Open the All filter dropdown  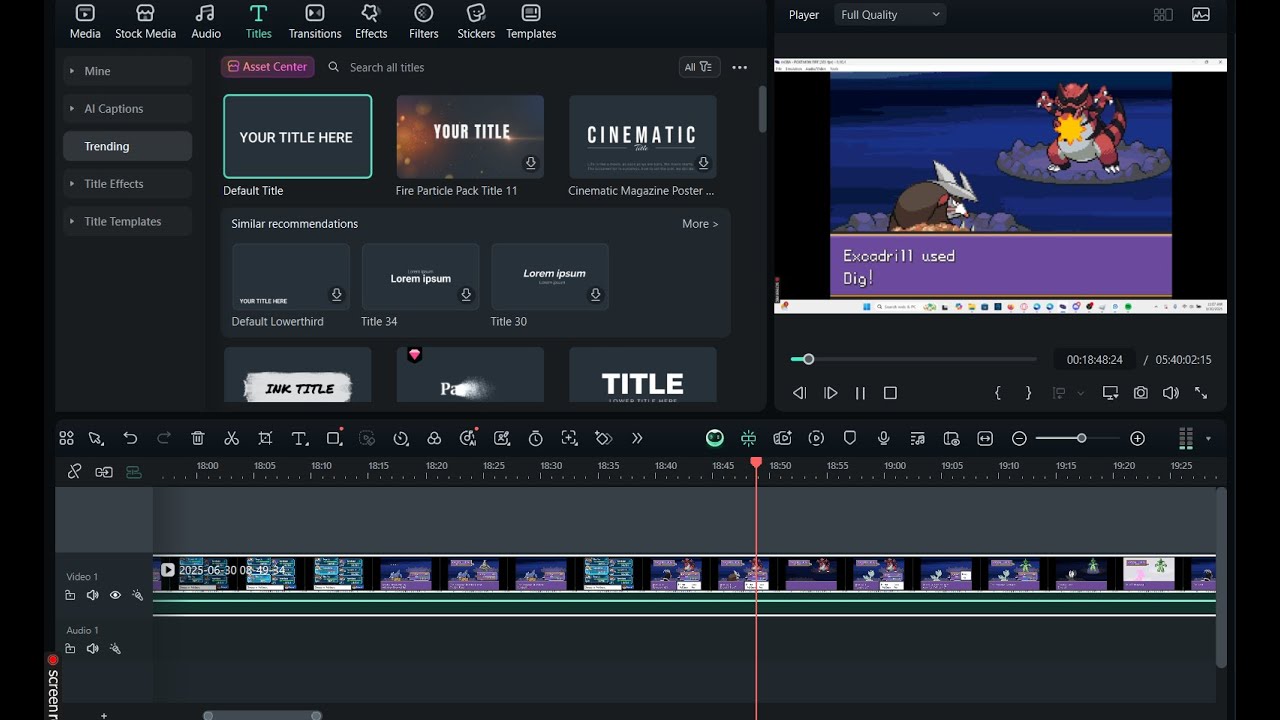pyautogui.click(x=700, y=67)
